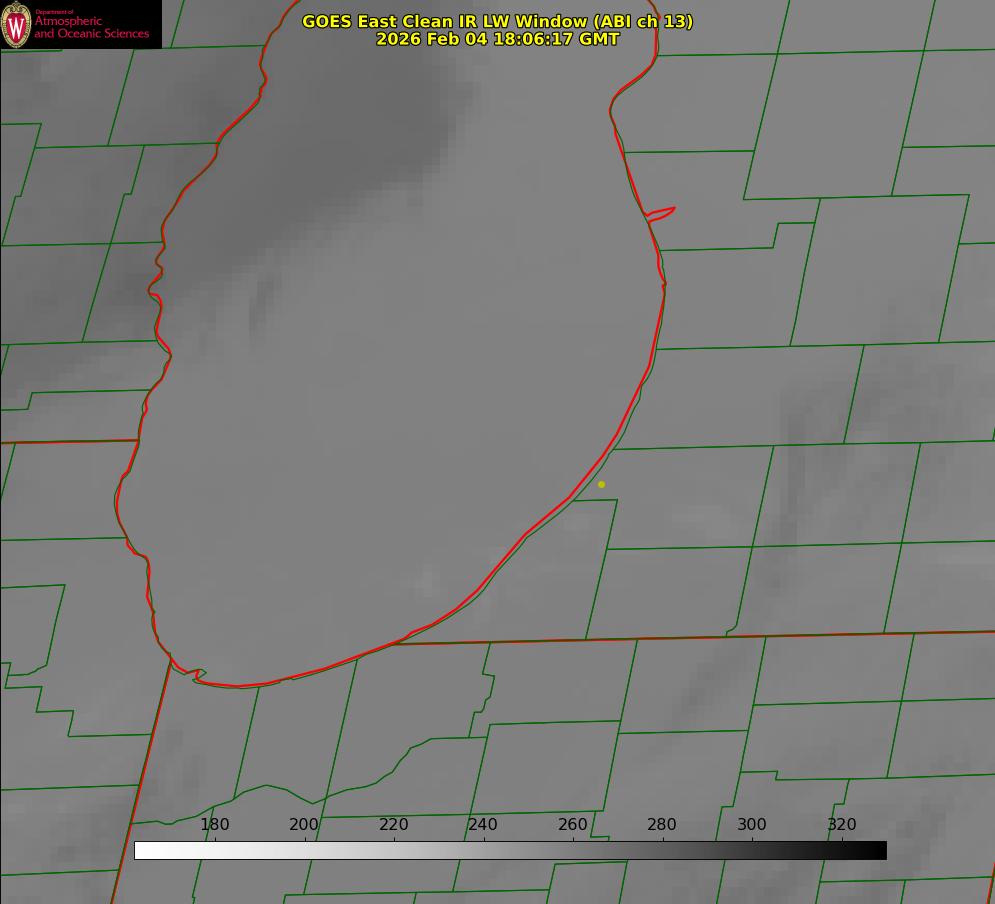Click the black warm end of colorbar

click(x=878, y=850)
